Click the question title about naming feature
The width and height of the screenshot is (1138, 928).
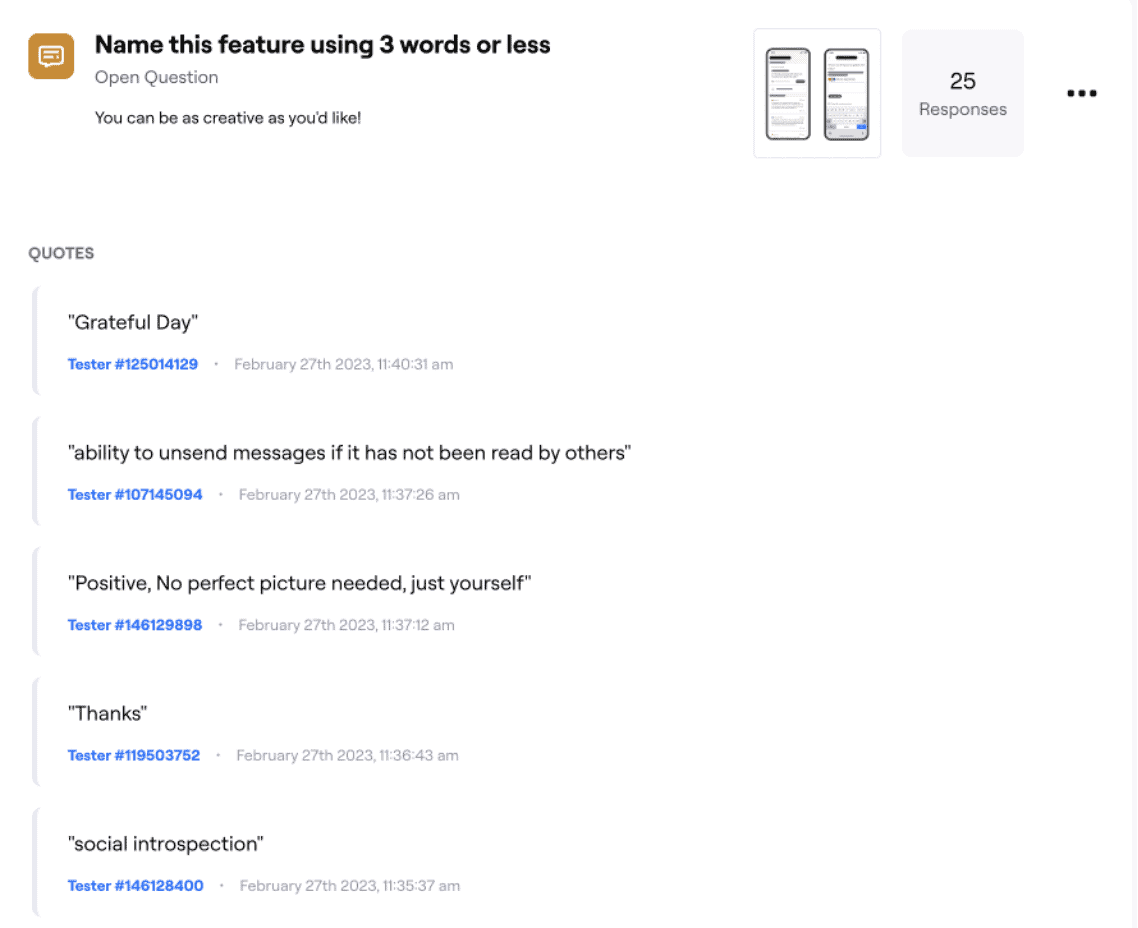tap(322, 45)
